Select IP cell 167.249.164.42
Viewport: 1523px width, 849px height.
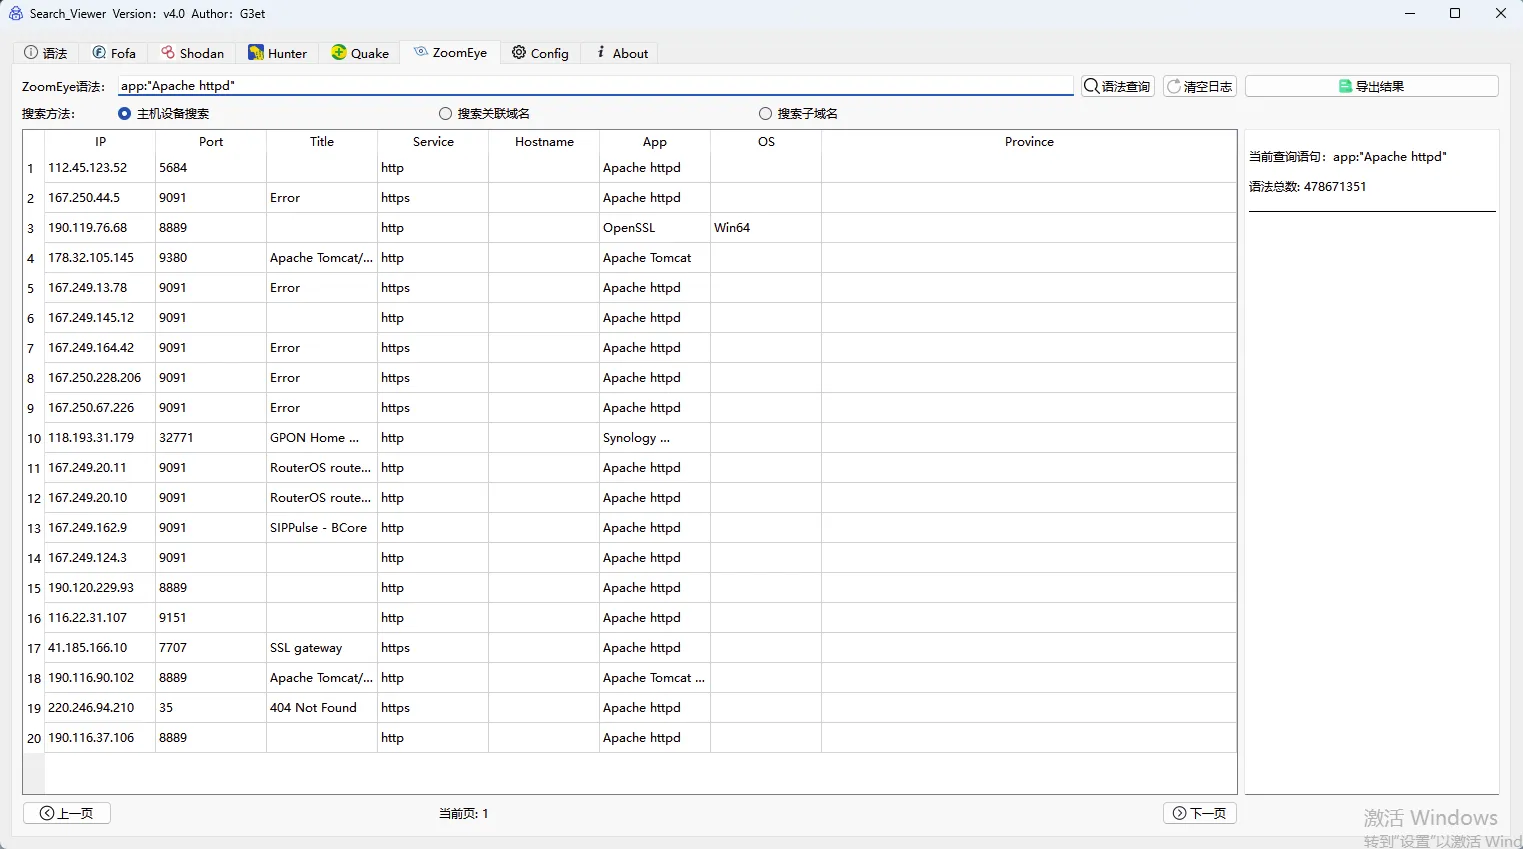coord(100,348)
